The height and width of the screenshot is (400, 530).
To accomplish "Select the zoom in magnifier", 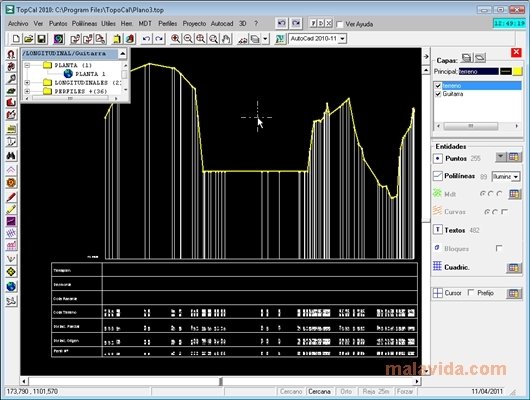I will pos(175,39).
